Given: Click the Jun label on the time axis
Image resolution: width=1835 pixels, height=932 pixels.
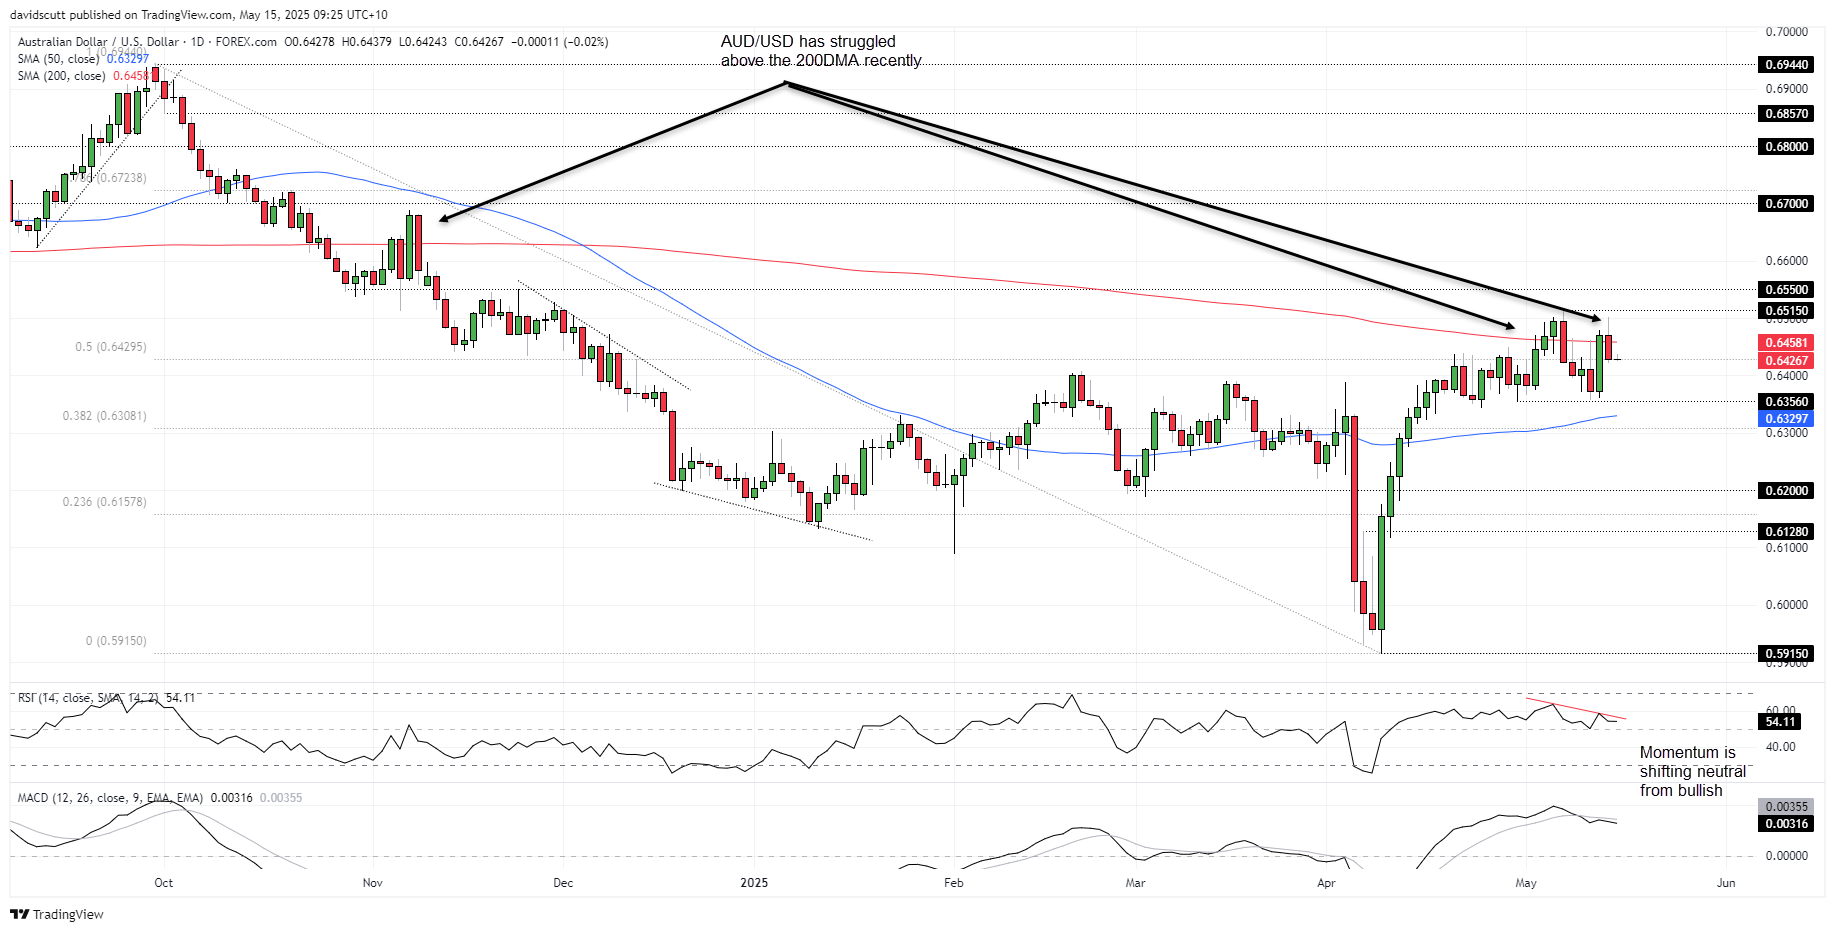Looking at the screenshot, I should (1726, 883).
